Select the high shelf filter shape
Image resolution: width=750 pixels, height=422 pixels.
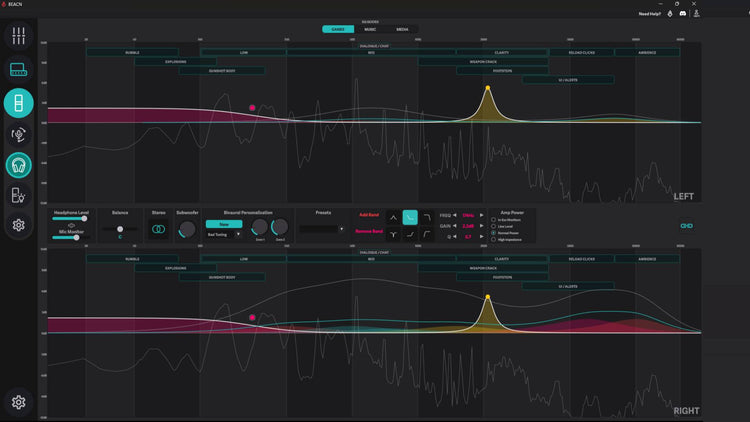(x=410, y=234)
